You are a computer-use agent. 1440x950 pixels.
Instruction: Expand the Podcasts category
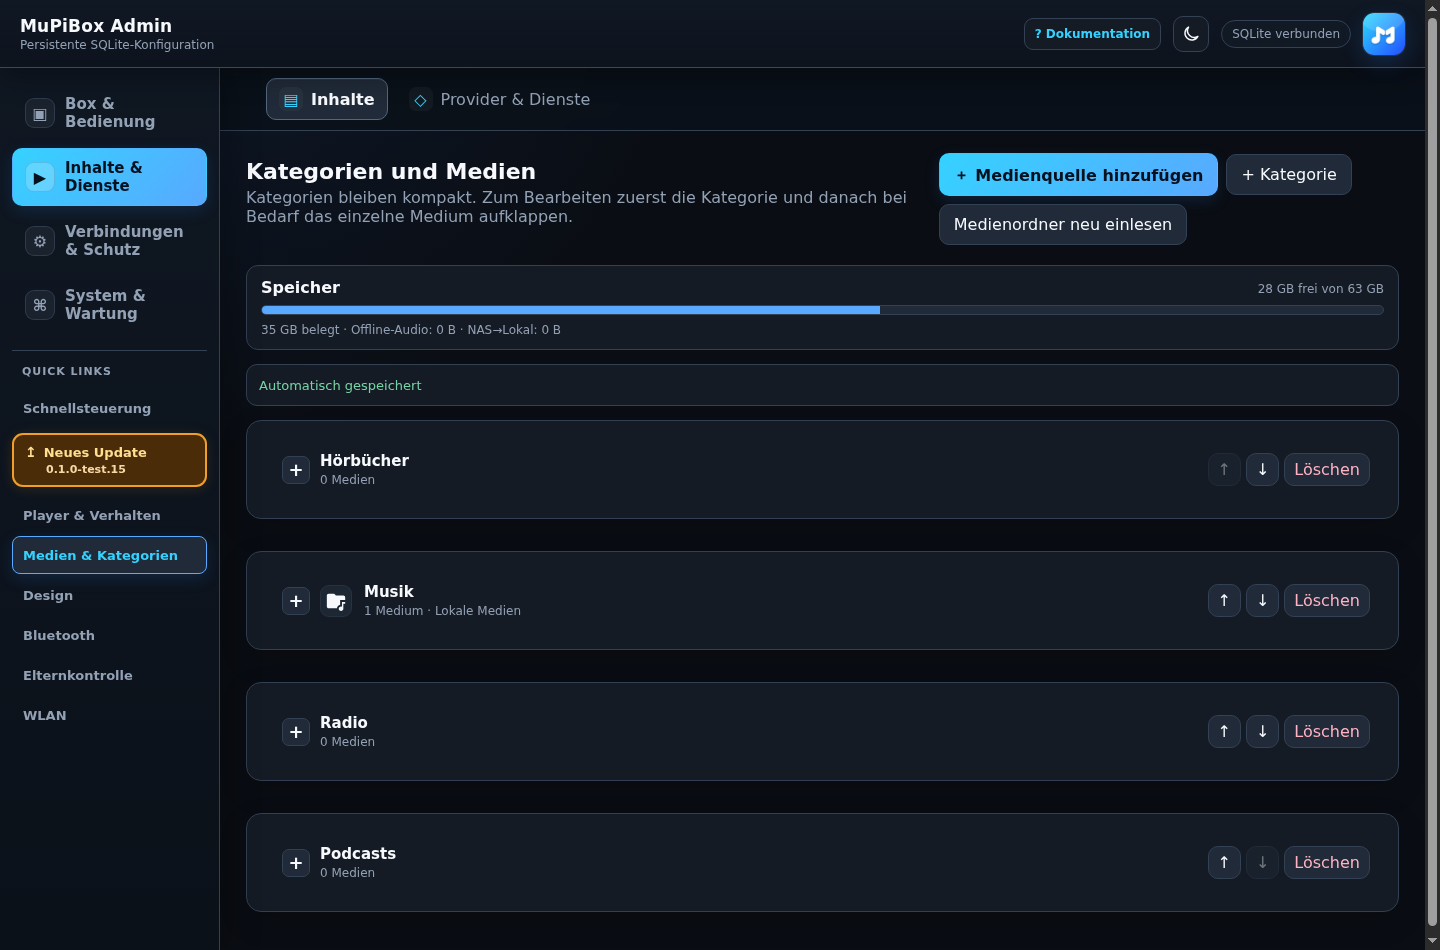pos(296,863)
